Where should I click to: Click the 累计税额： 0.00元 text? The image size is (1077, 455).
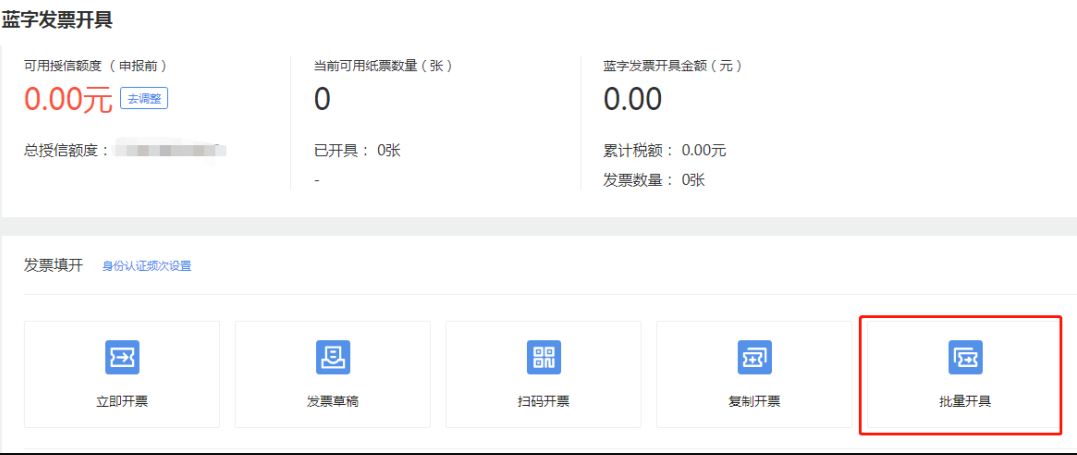point(664,151)
